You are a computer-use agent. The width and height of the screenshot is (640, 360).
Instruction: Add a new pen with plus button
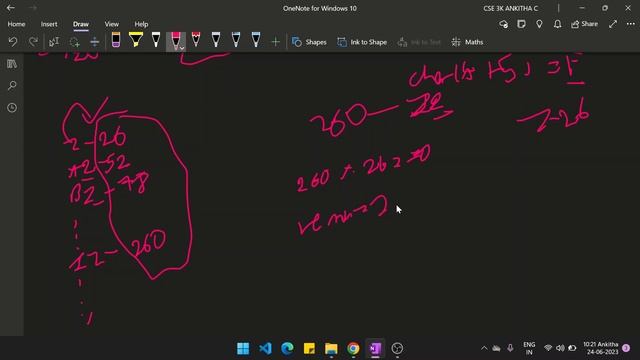coord(276,42)
